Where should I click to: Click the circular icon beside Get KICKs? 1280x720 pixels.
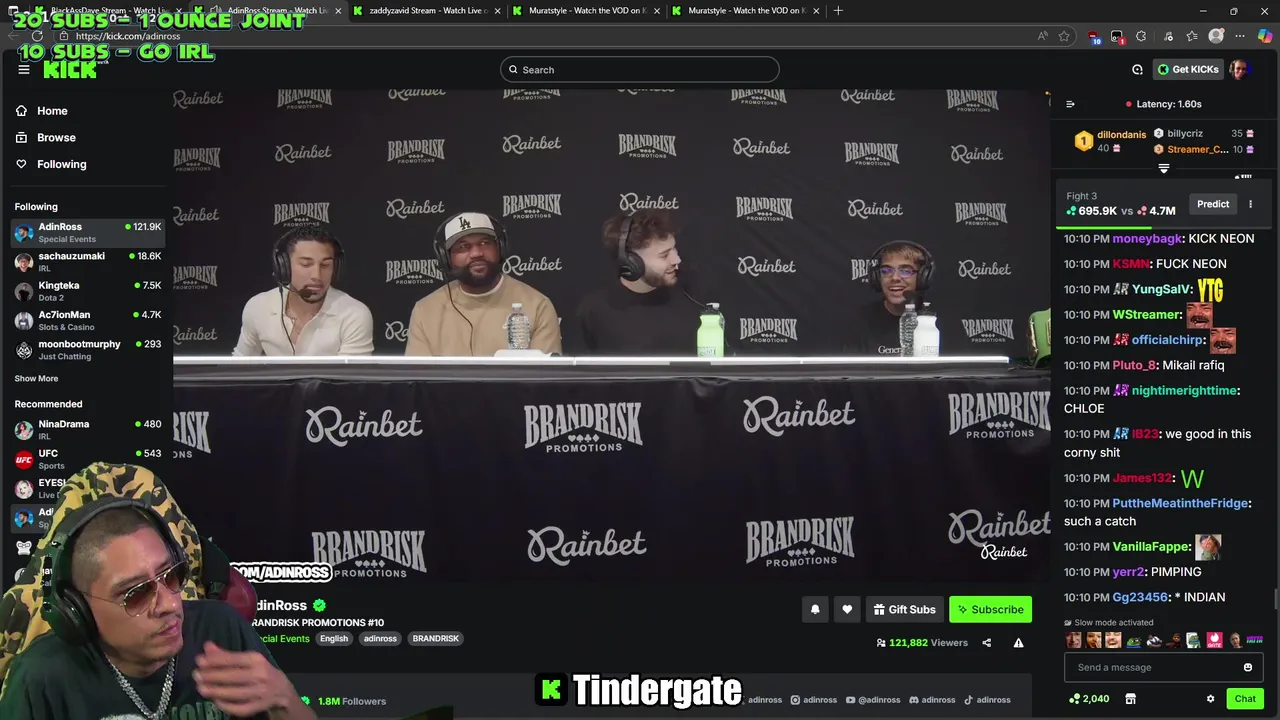(1137, 70)
